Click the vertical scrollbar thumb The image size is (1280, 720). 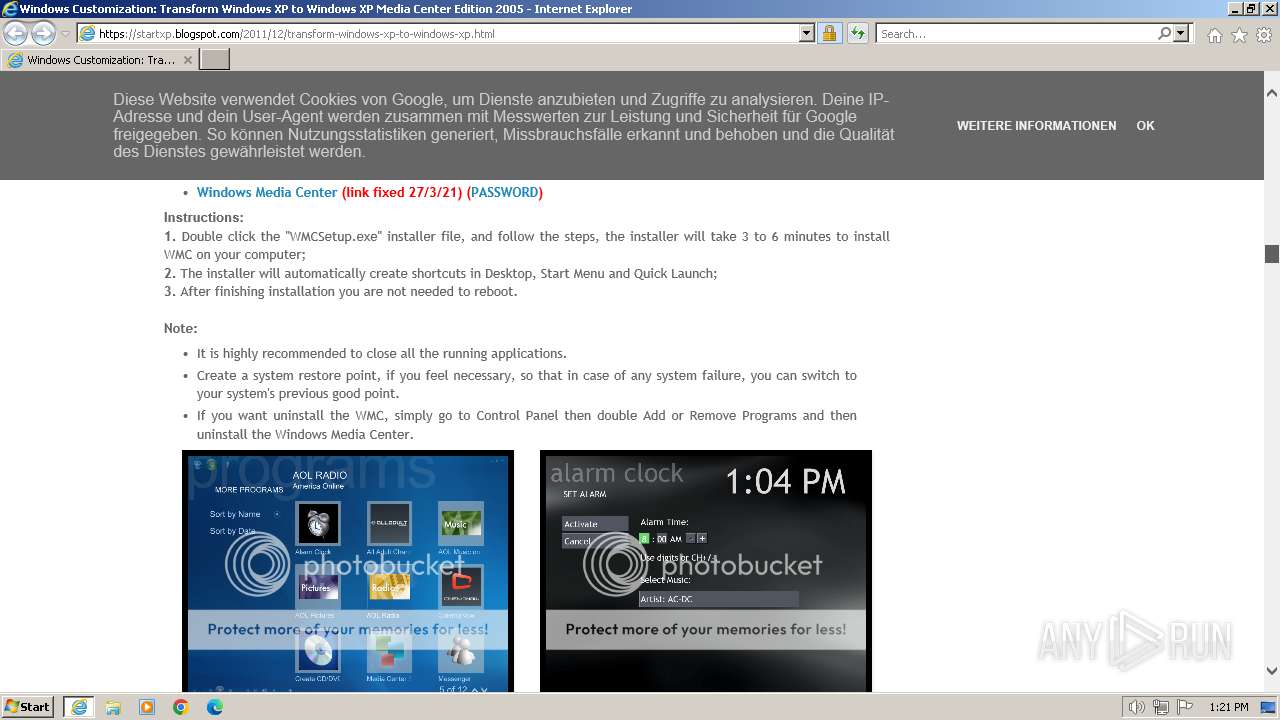pos(1272,253)
